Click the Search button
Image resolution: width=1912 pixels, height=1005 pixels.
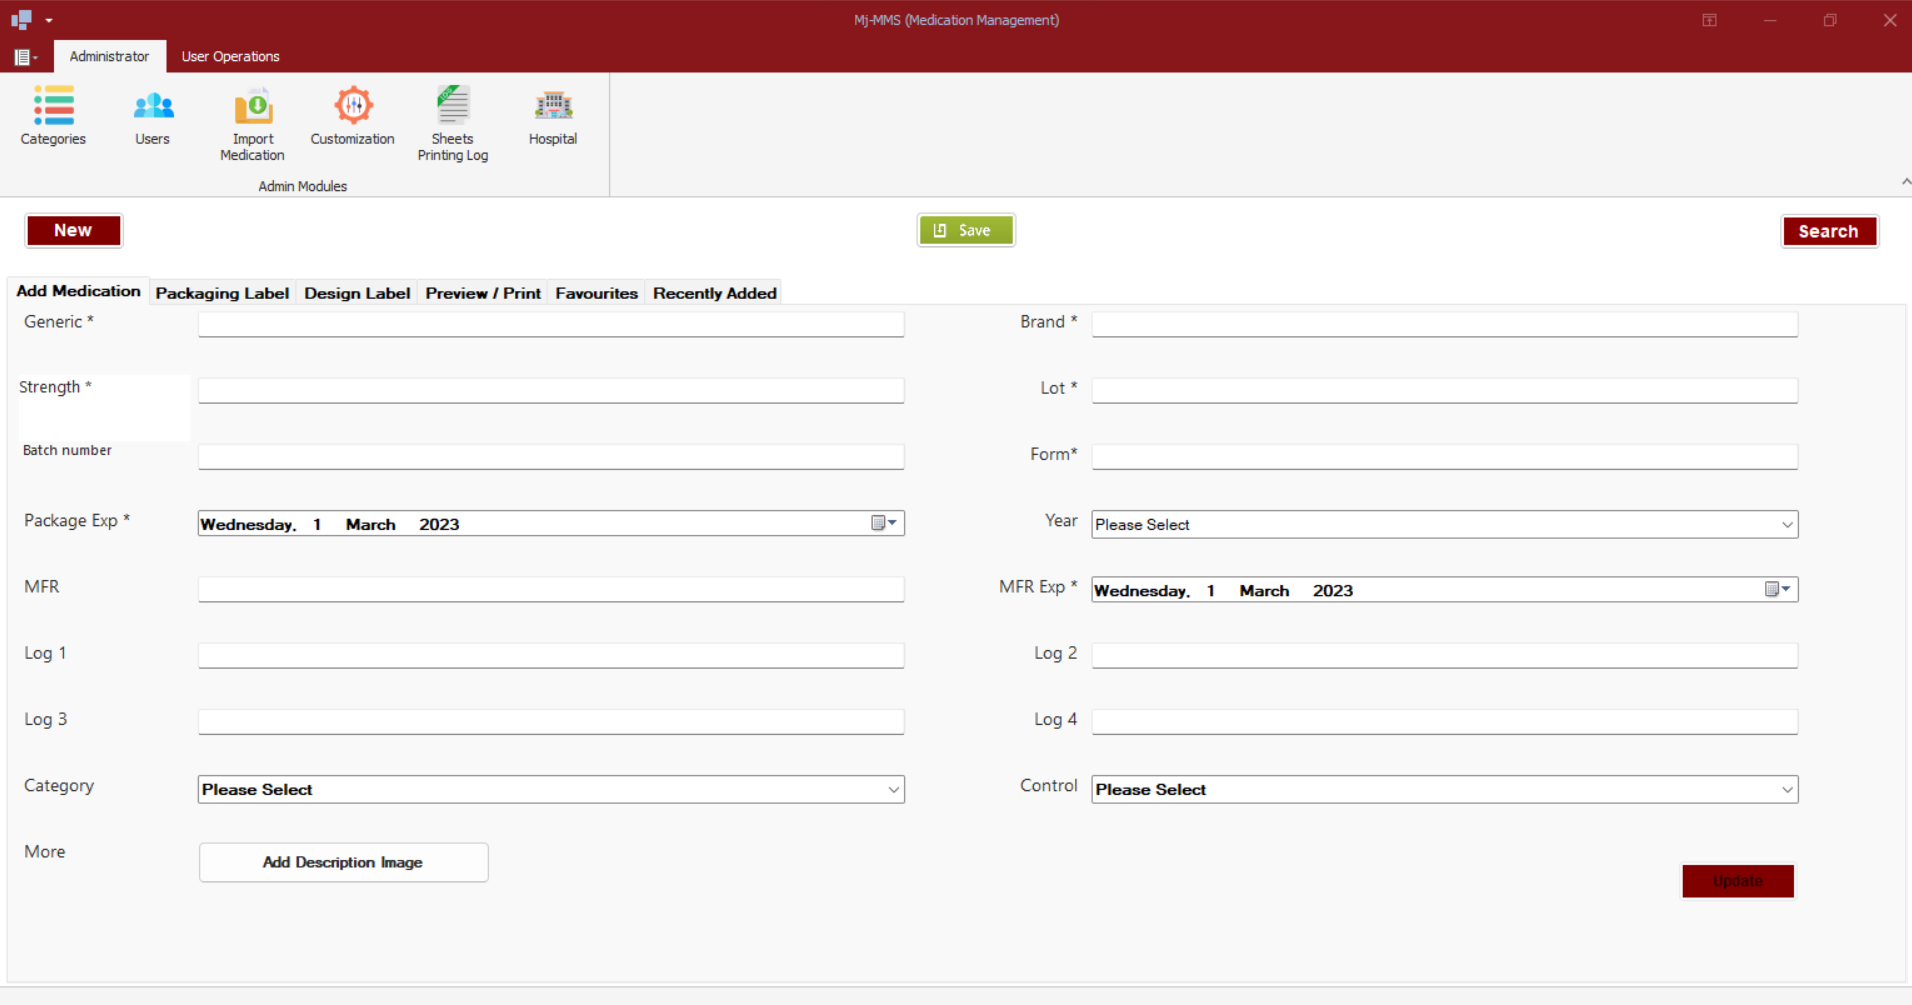(1829, 231)
